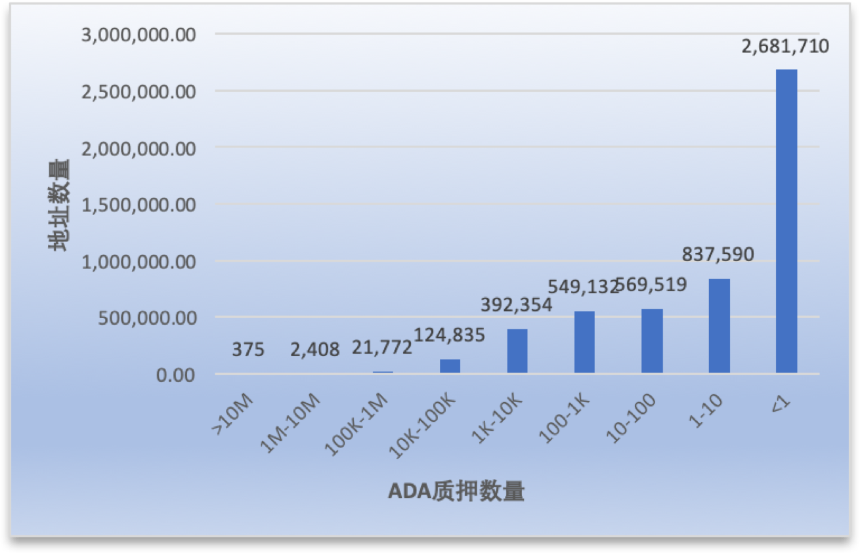Image resolution: width=860 pixels, height=553 pixels.
Task: Click the 0.00 axis value
Action: pos(176,375)
